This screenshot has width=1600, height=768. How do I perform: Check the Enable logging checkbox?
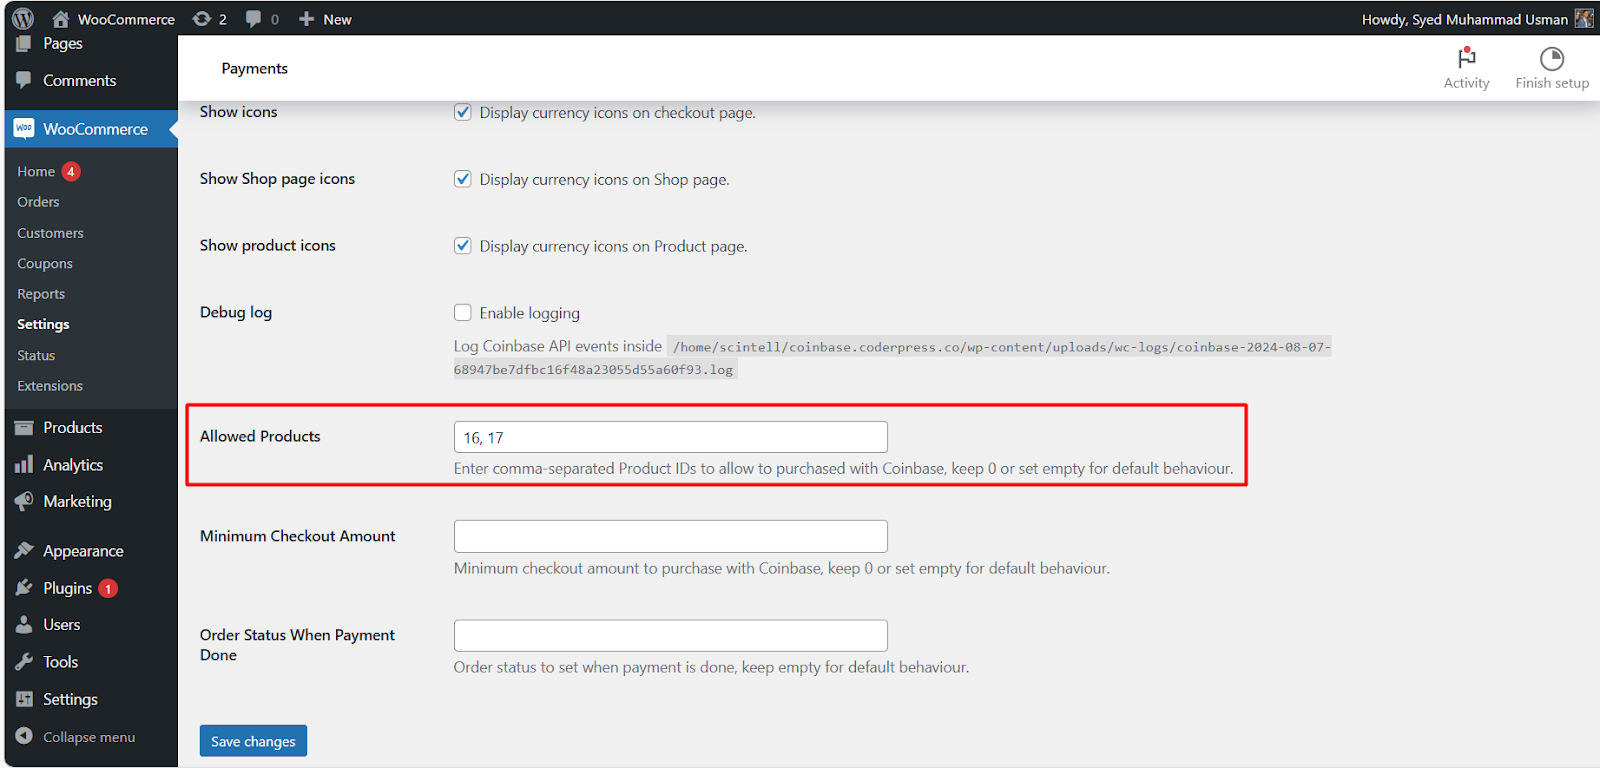click(x=462, y=313)
